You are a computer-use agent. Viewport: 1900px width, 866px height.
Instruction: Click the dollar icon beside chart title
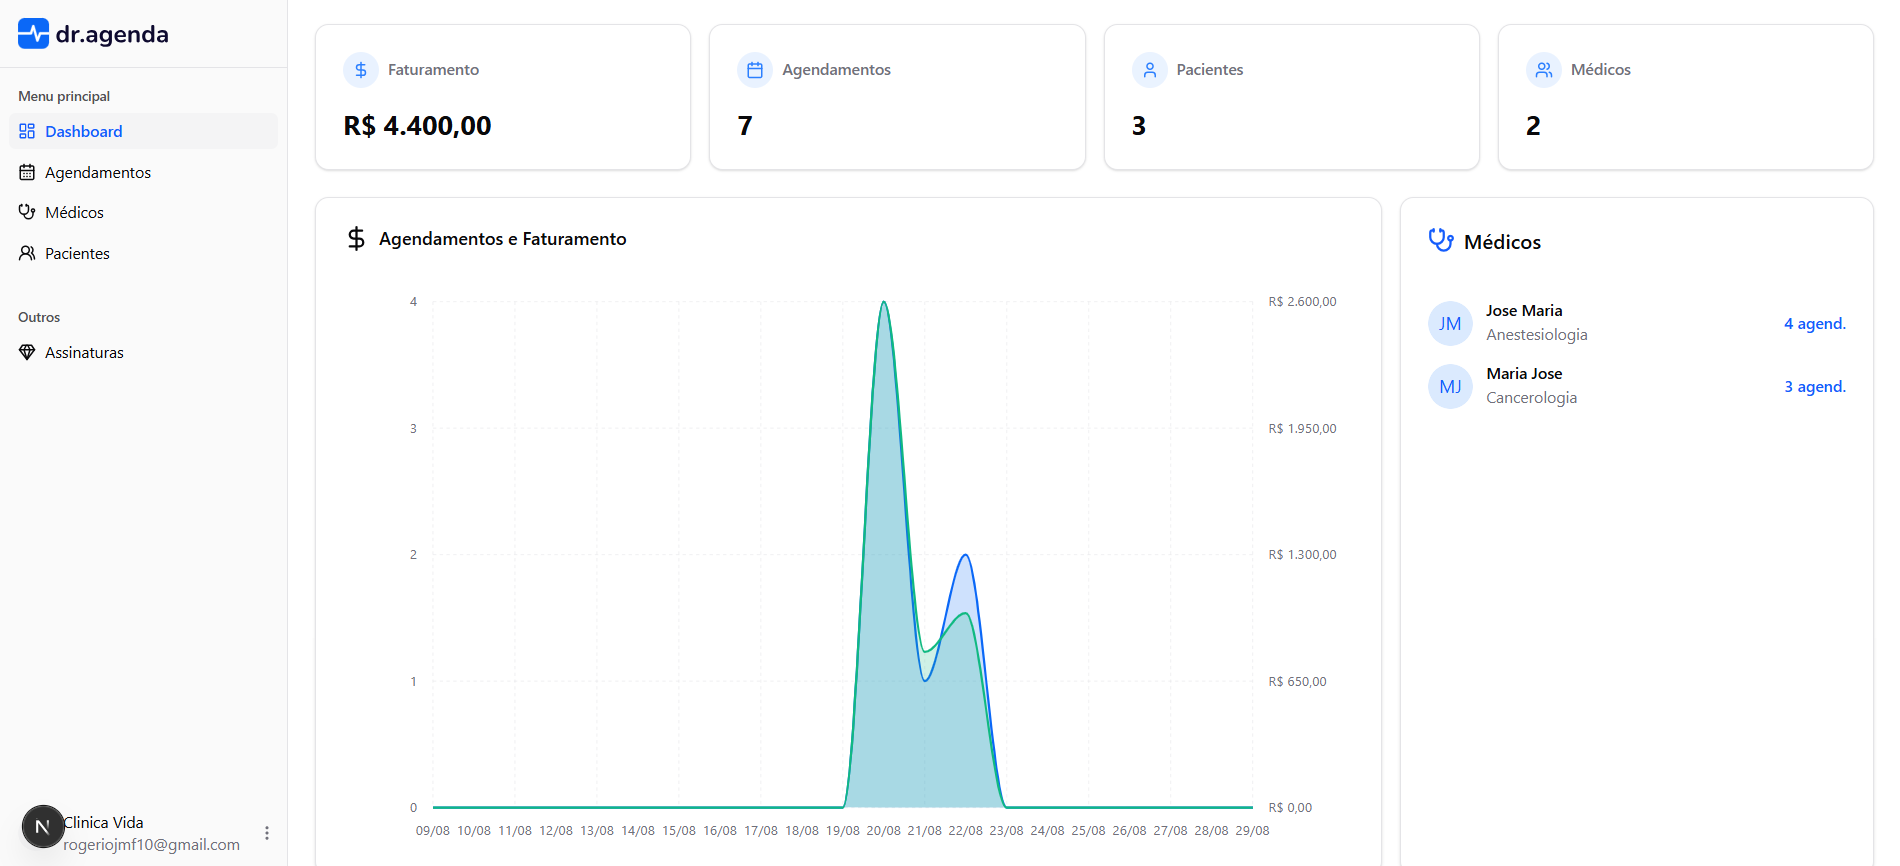point(356,239)
